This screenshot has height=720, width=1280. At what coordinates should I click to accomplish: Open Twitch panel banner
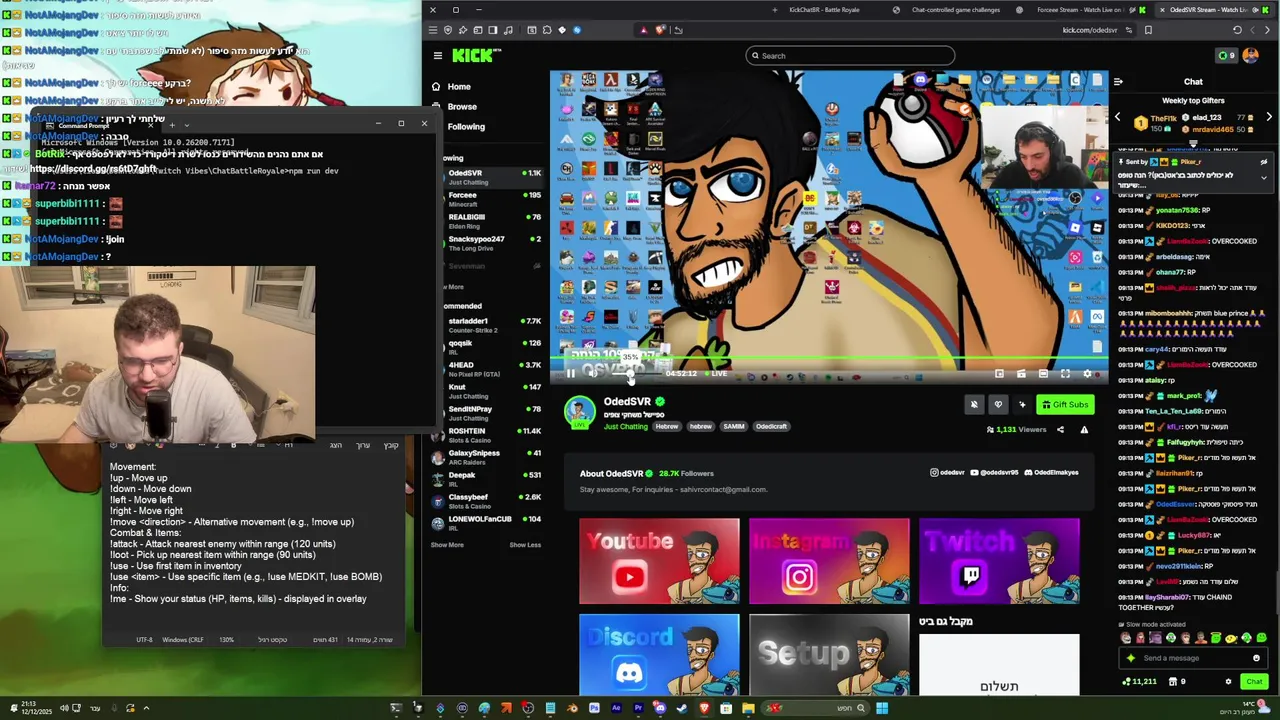pos(999,561)
